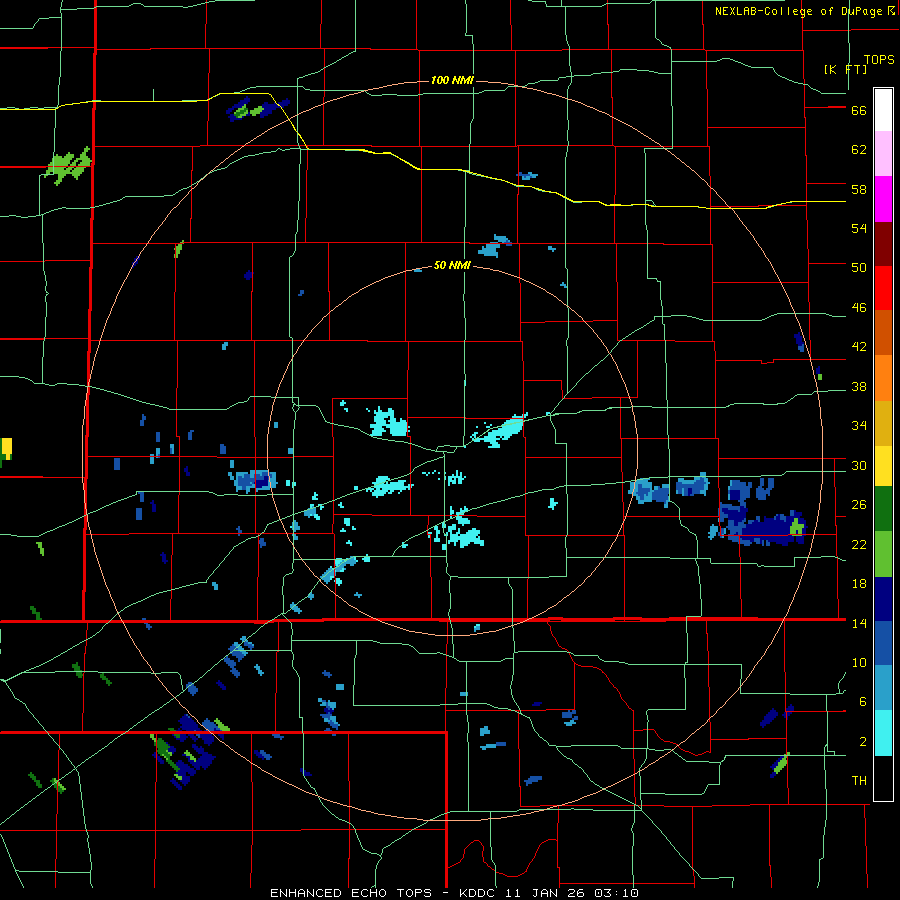Click the orange swatch between 42 and 38
900x900 pixels.
883,378
